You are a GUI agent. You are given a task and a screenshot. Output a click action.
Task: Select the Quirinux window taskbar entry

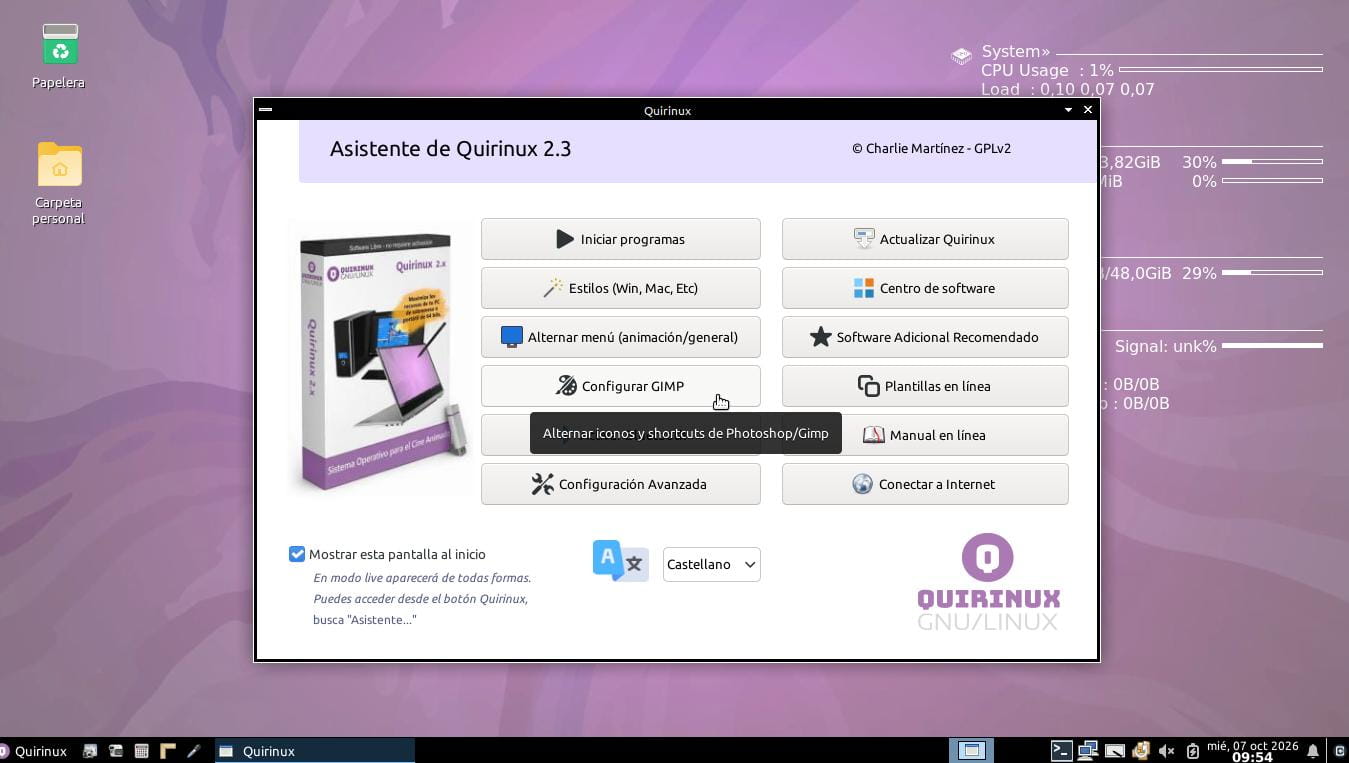click(315, 751)
